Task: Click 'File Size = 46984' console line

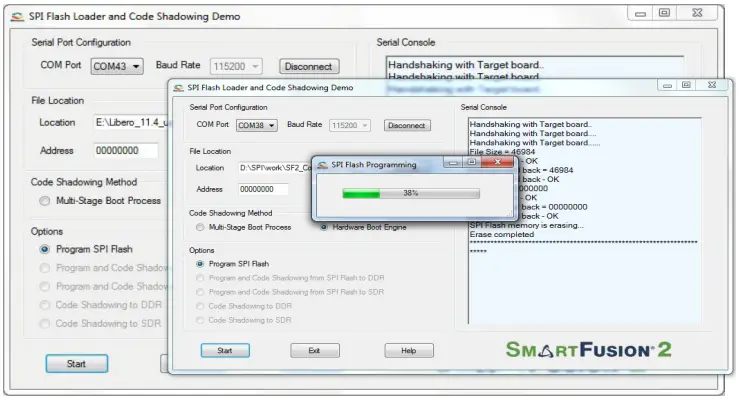Action: (502, 152)
